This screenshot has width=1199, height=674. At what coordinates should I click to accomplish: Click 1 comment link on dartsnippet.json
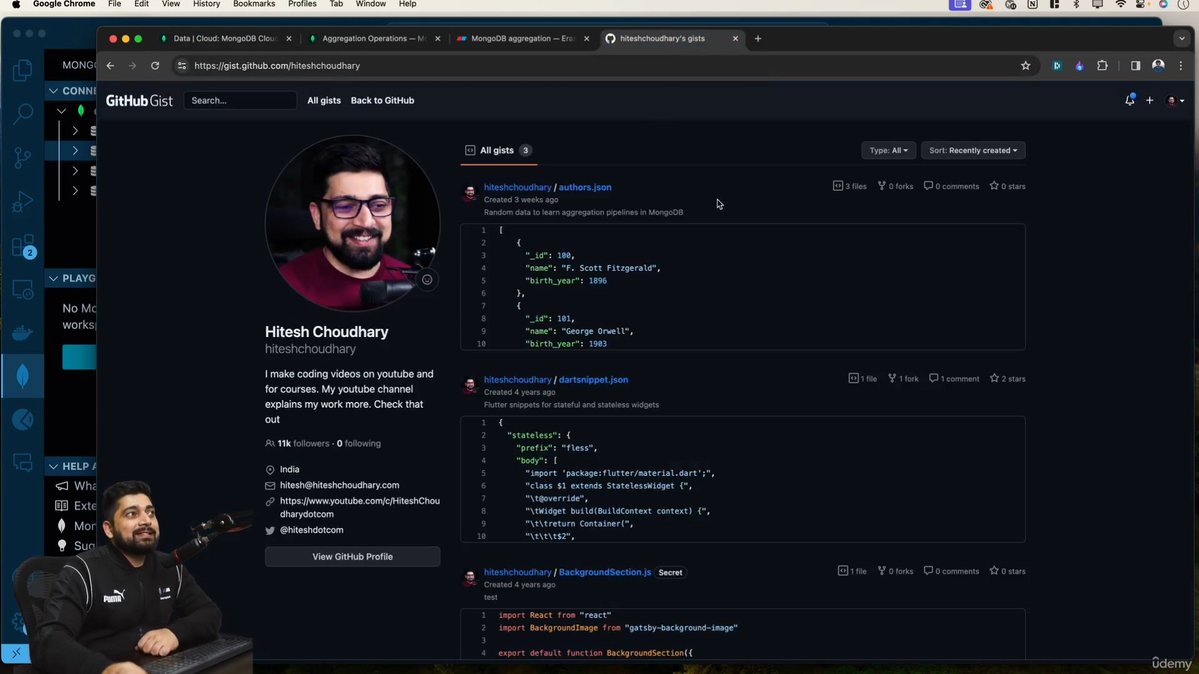pyautogui.click(x=954, y=379)
